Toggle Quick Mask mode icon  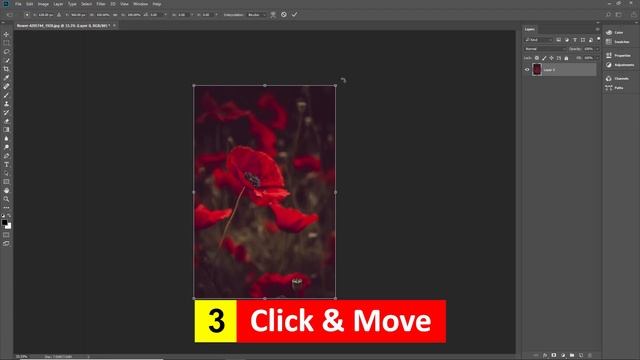click(6, 235)
